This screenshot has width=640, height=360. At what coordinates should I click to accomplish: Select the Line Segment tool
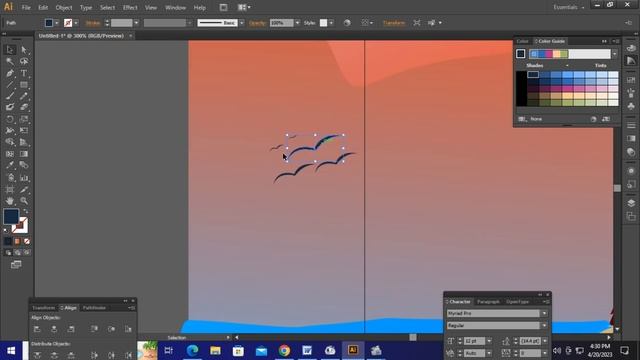(x=10, y=85)
